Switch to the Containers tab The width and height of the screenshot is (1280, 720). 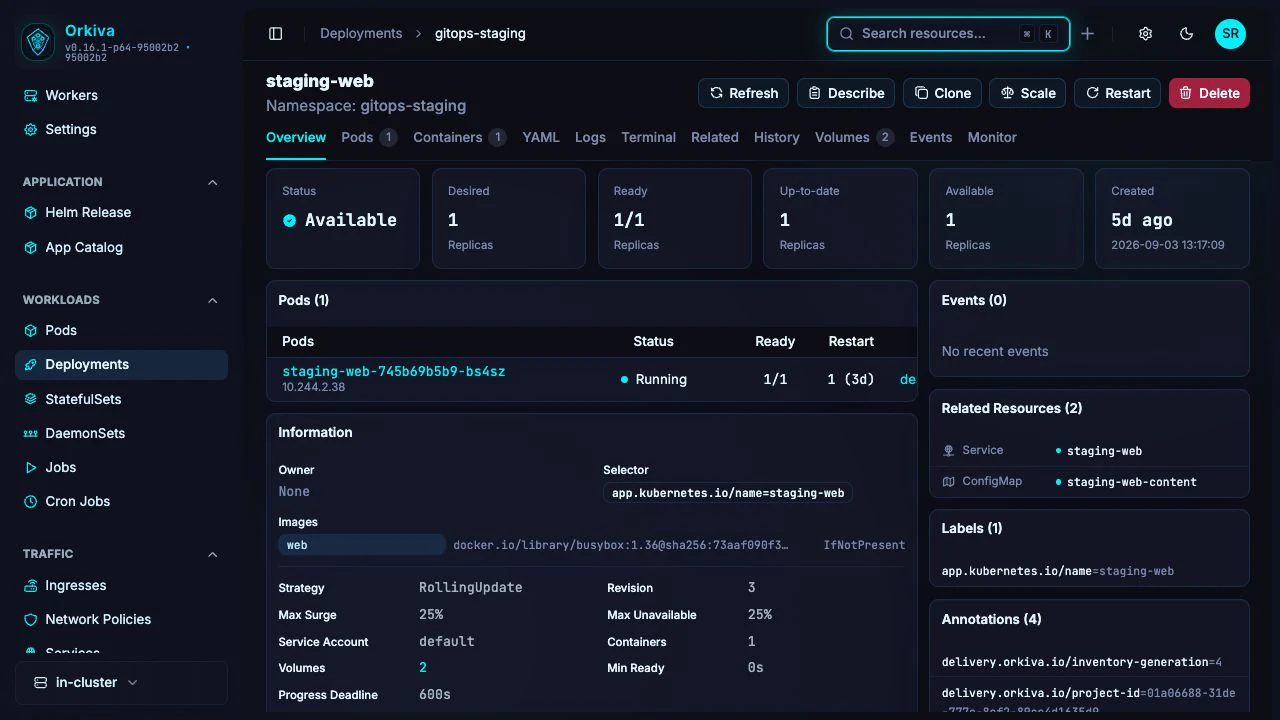(x=459, y=137)
